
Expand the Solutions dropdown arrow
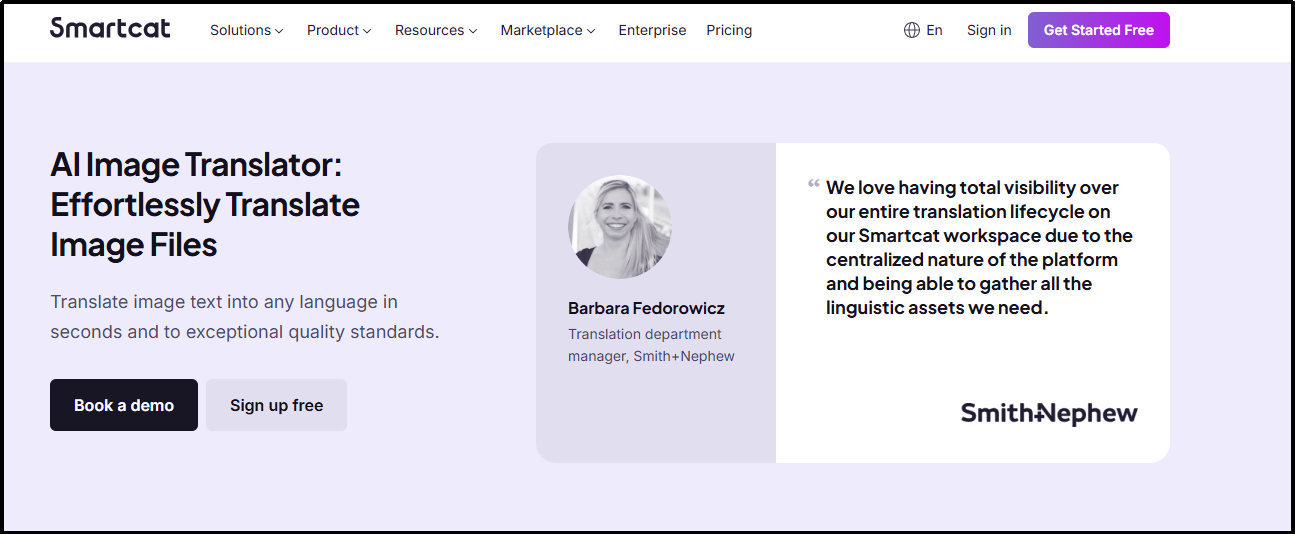279,31
